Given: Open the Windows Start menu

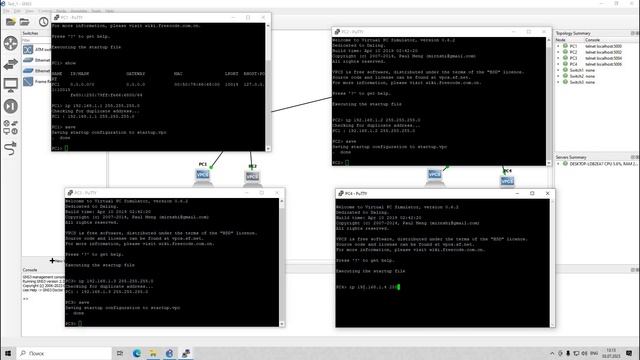Looking at the screenshot, I should click(x=8, y=353).
